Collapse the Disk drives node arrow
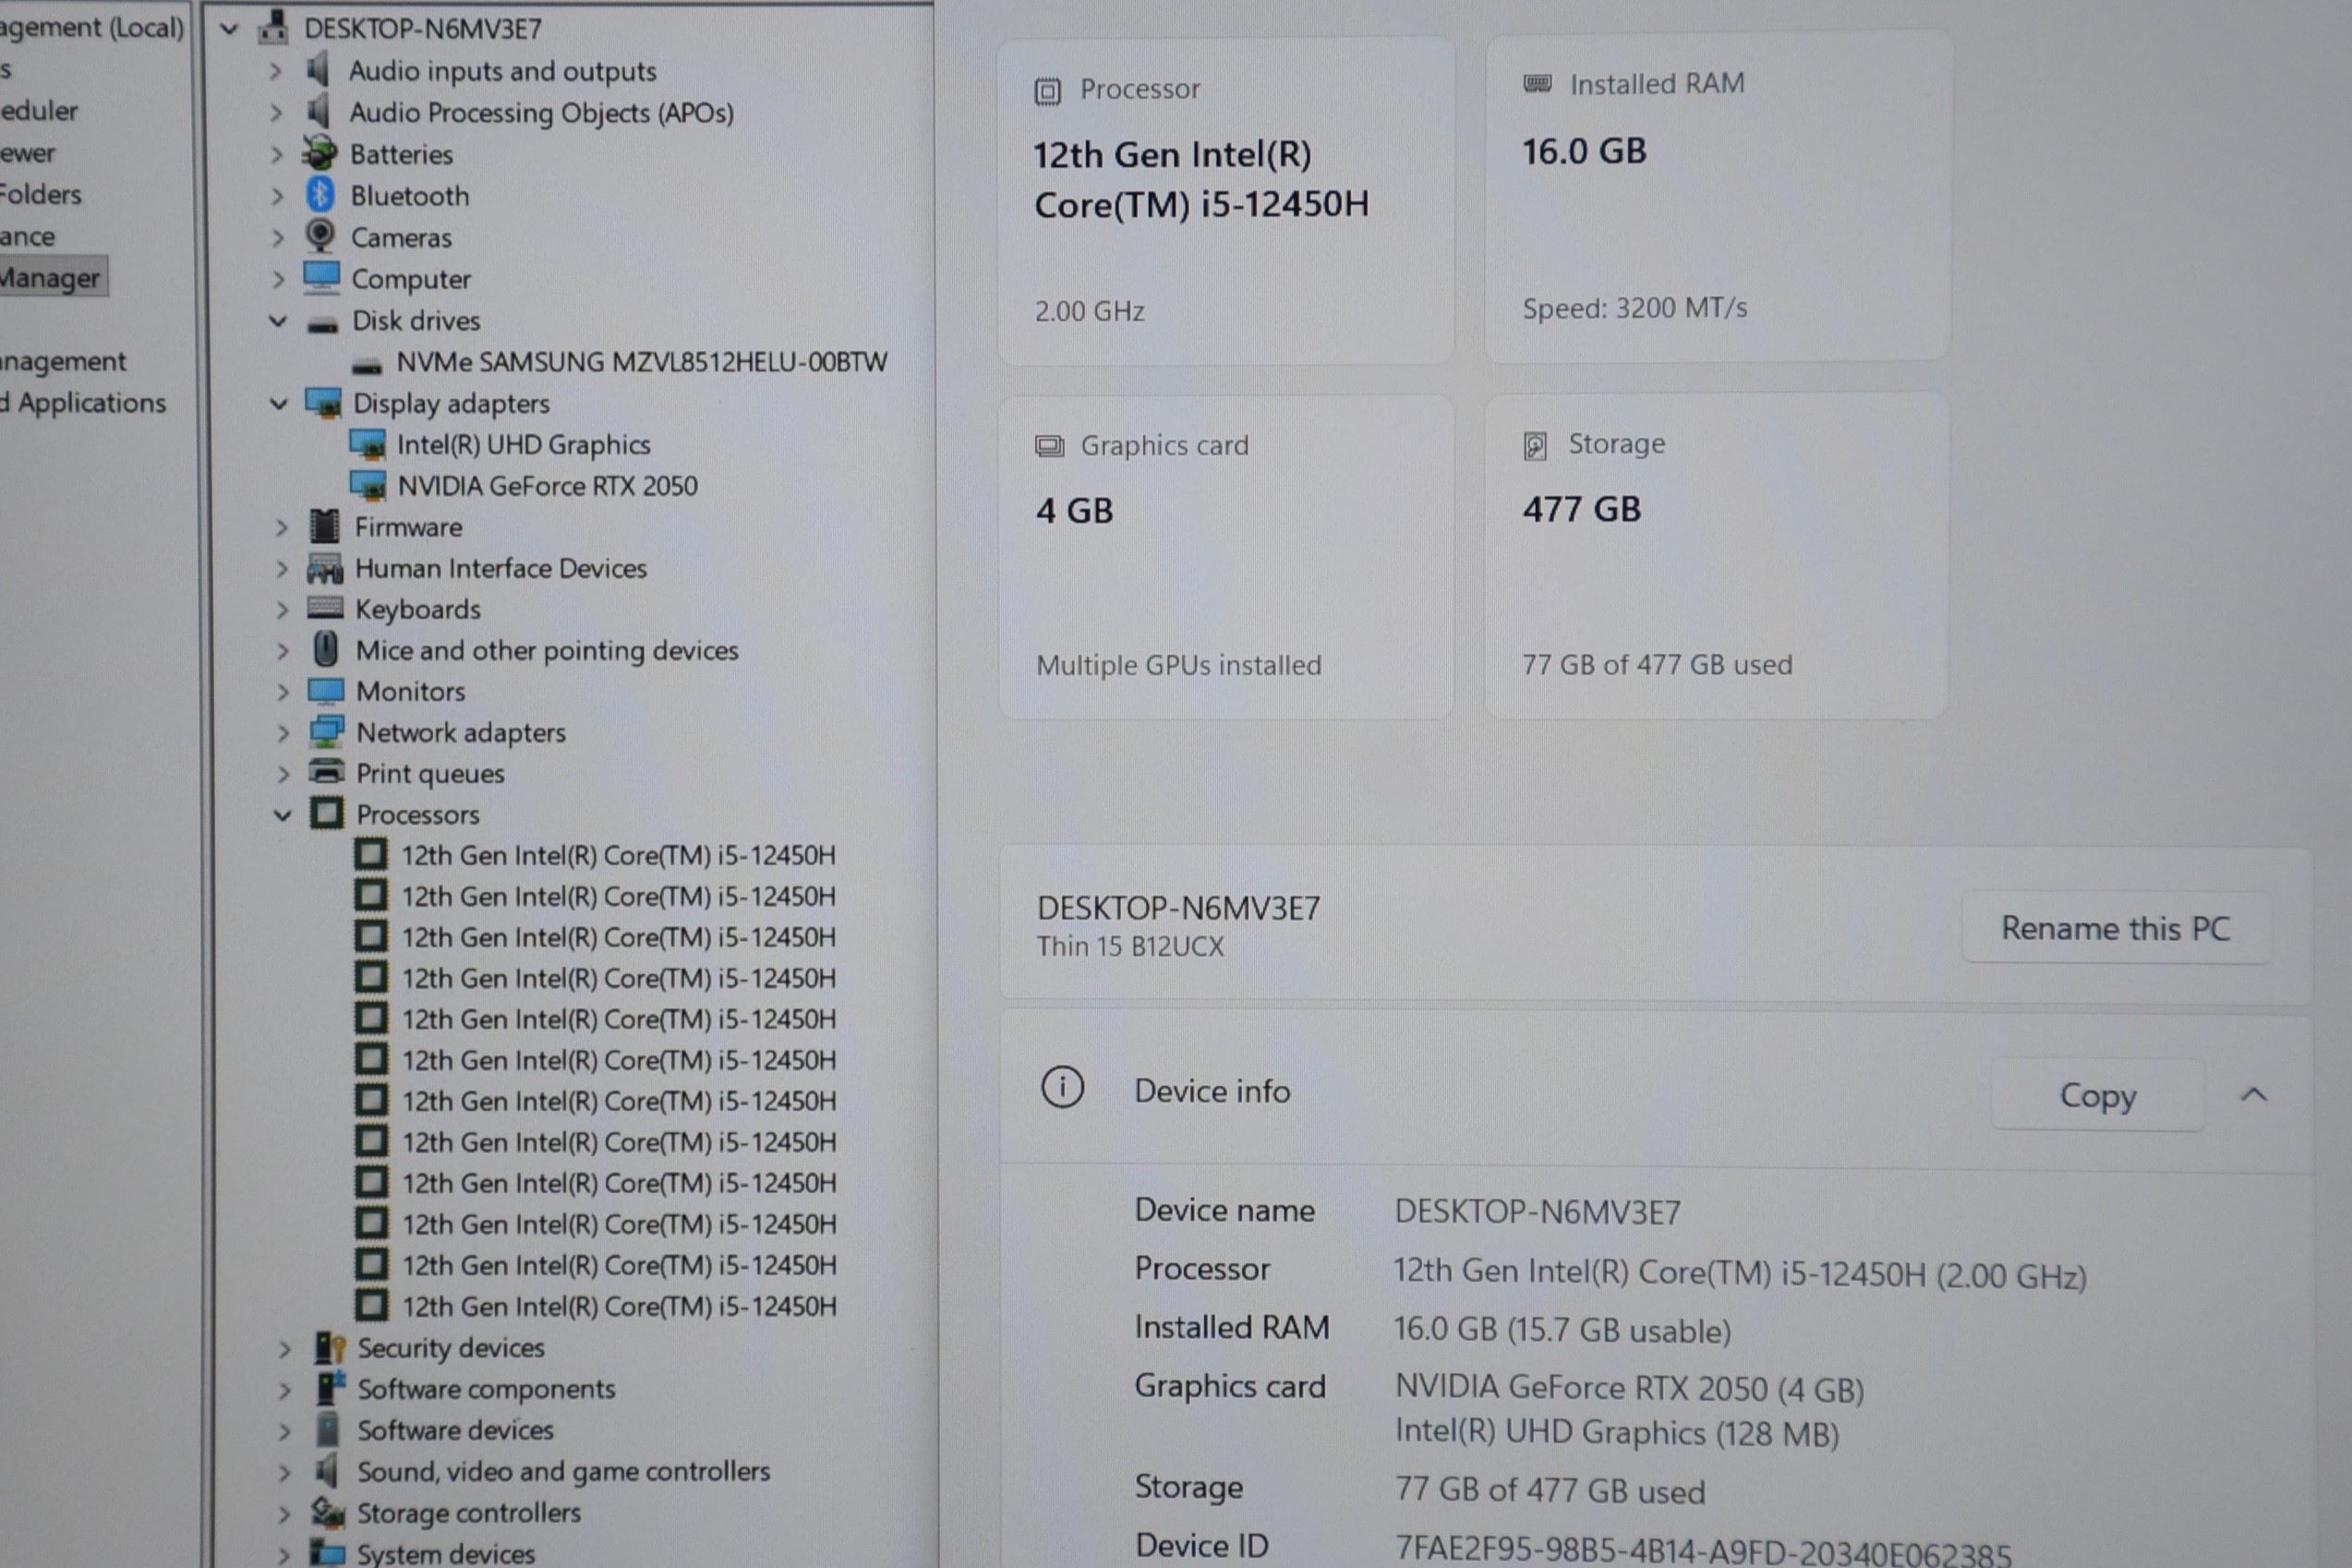This screenshot has width=2352, height=1568. 278,321
